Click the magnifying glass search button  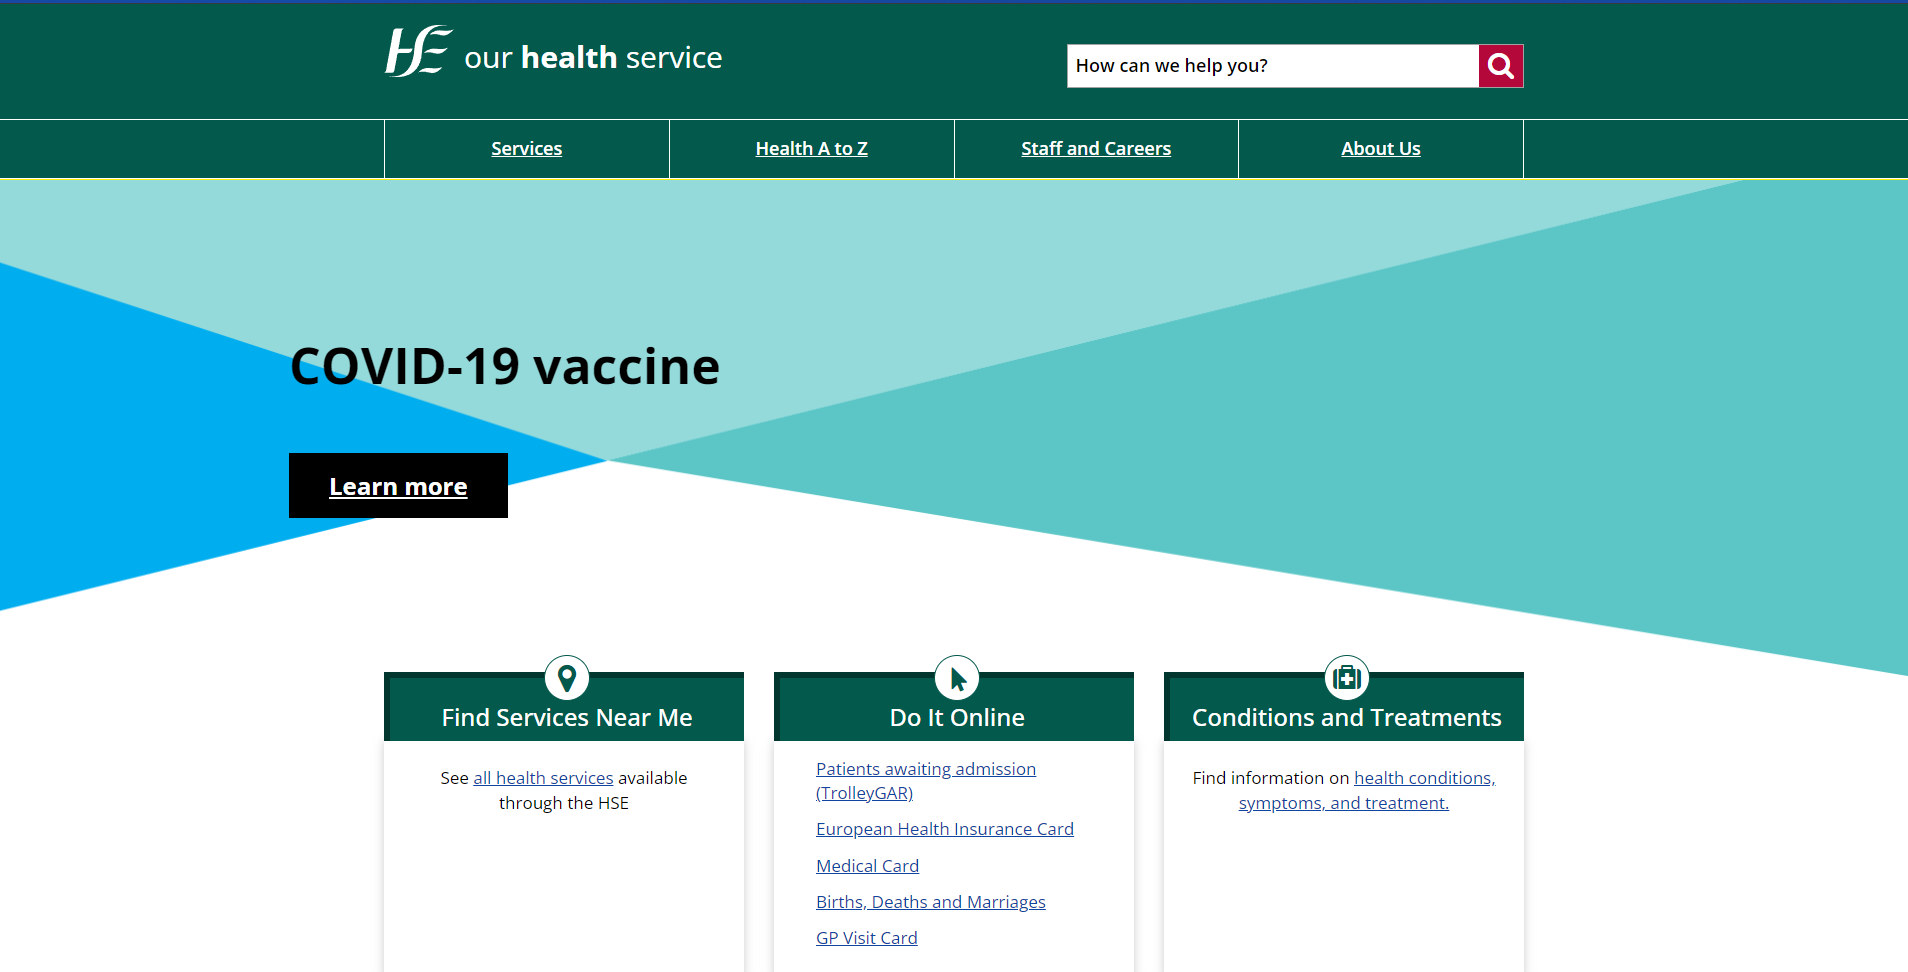coord(1500,66)
